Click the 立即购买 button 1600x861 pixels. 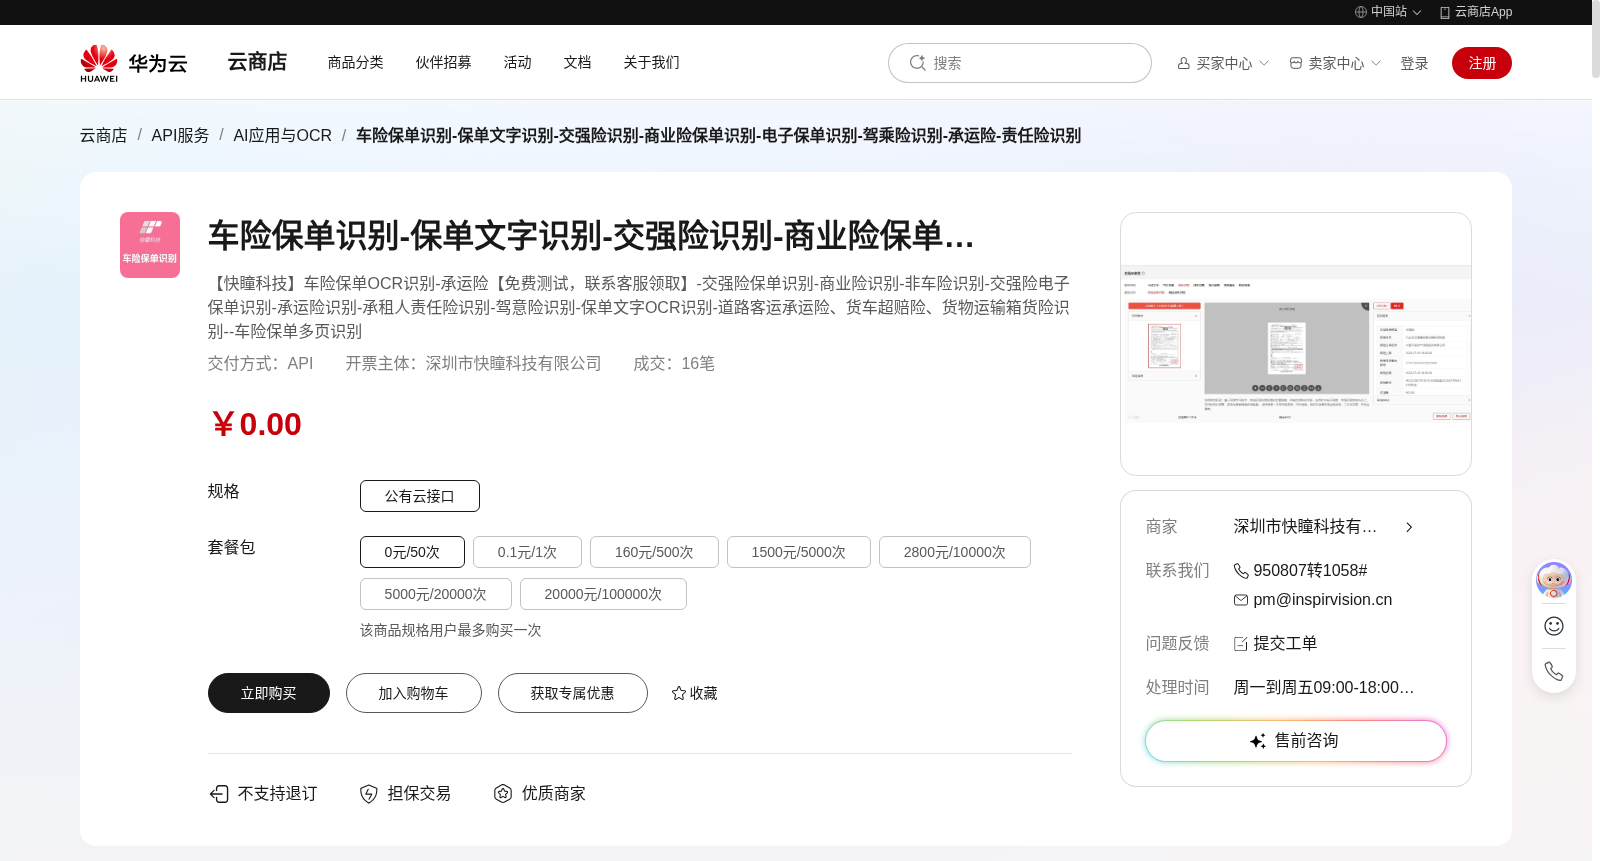(269, 693)
